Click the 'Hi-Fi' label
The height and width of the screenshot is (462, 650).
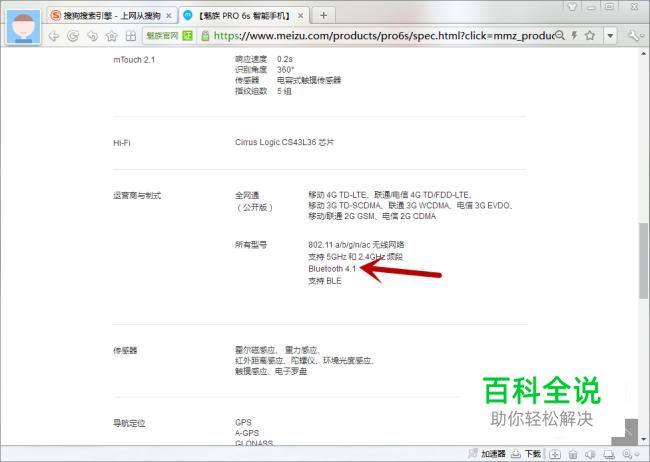coord(121,143)
